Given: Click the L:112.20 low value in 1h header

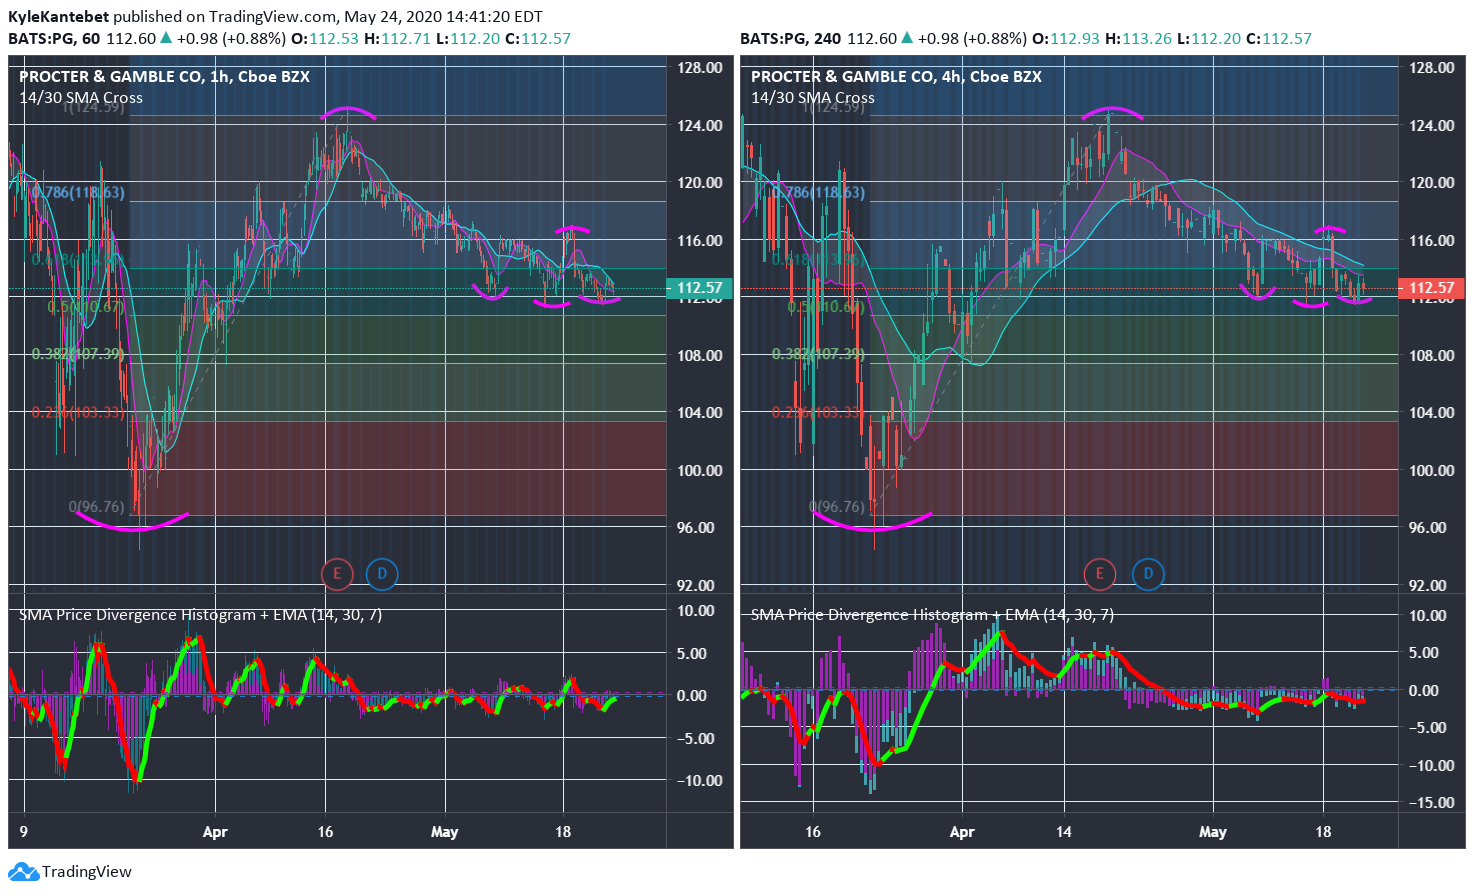Looking at the screenshot, I should (x=468, y=39).
